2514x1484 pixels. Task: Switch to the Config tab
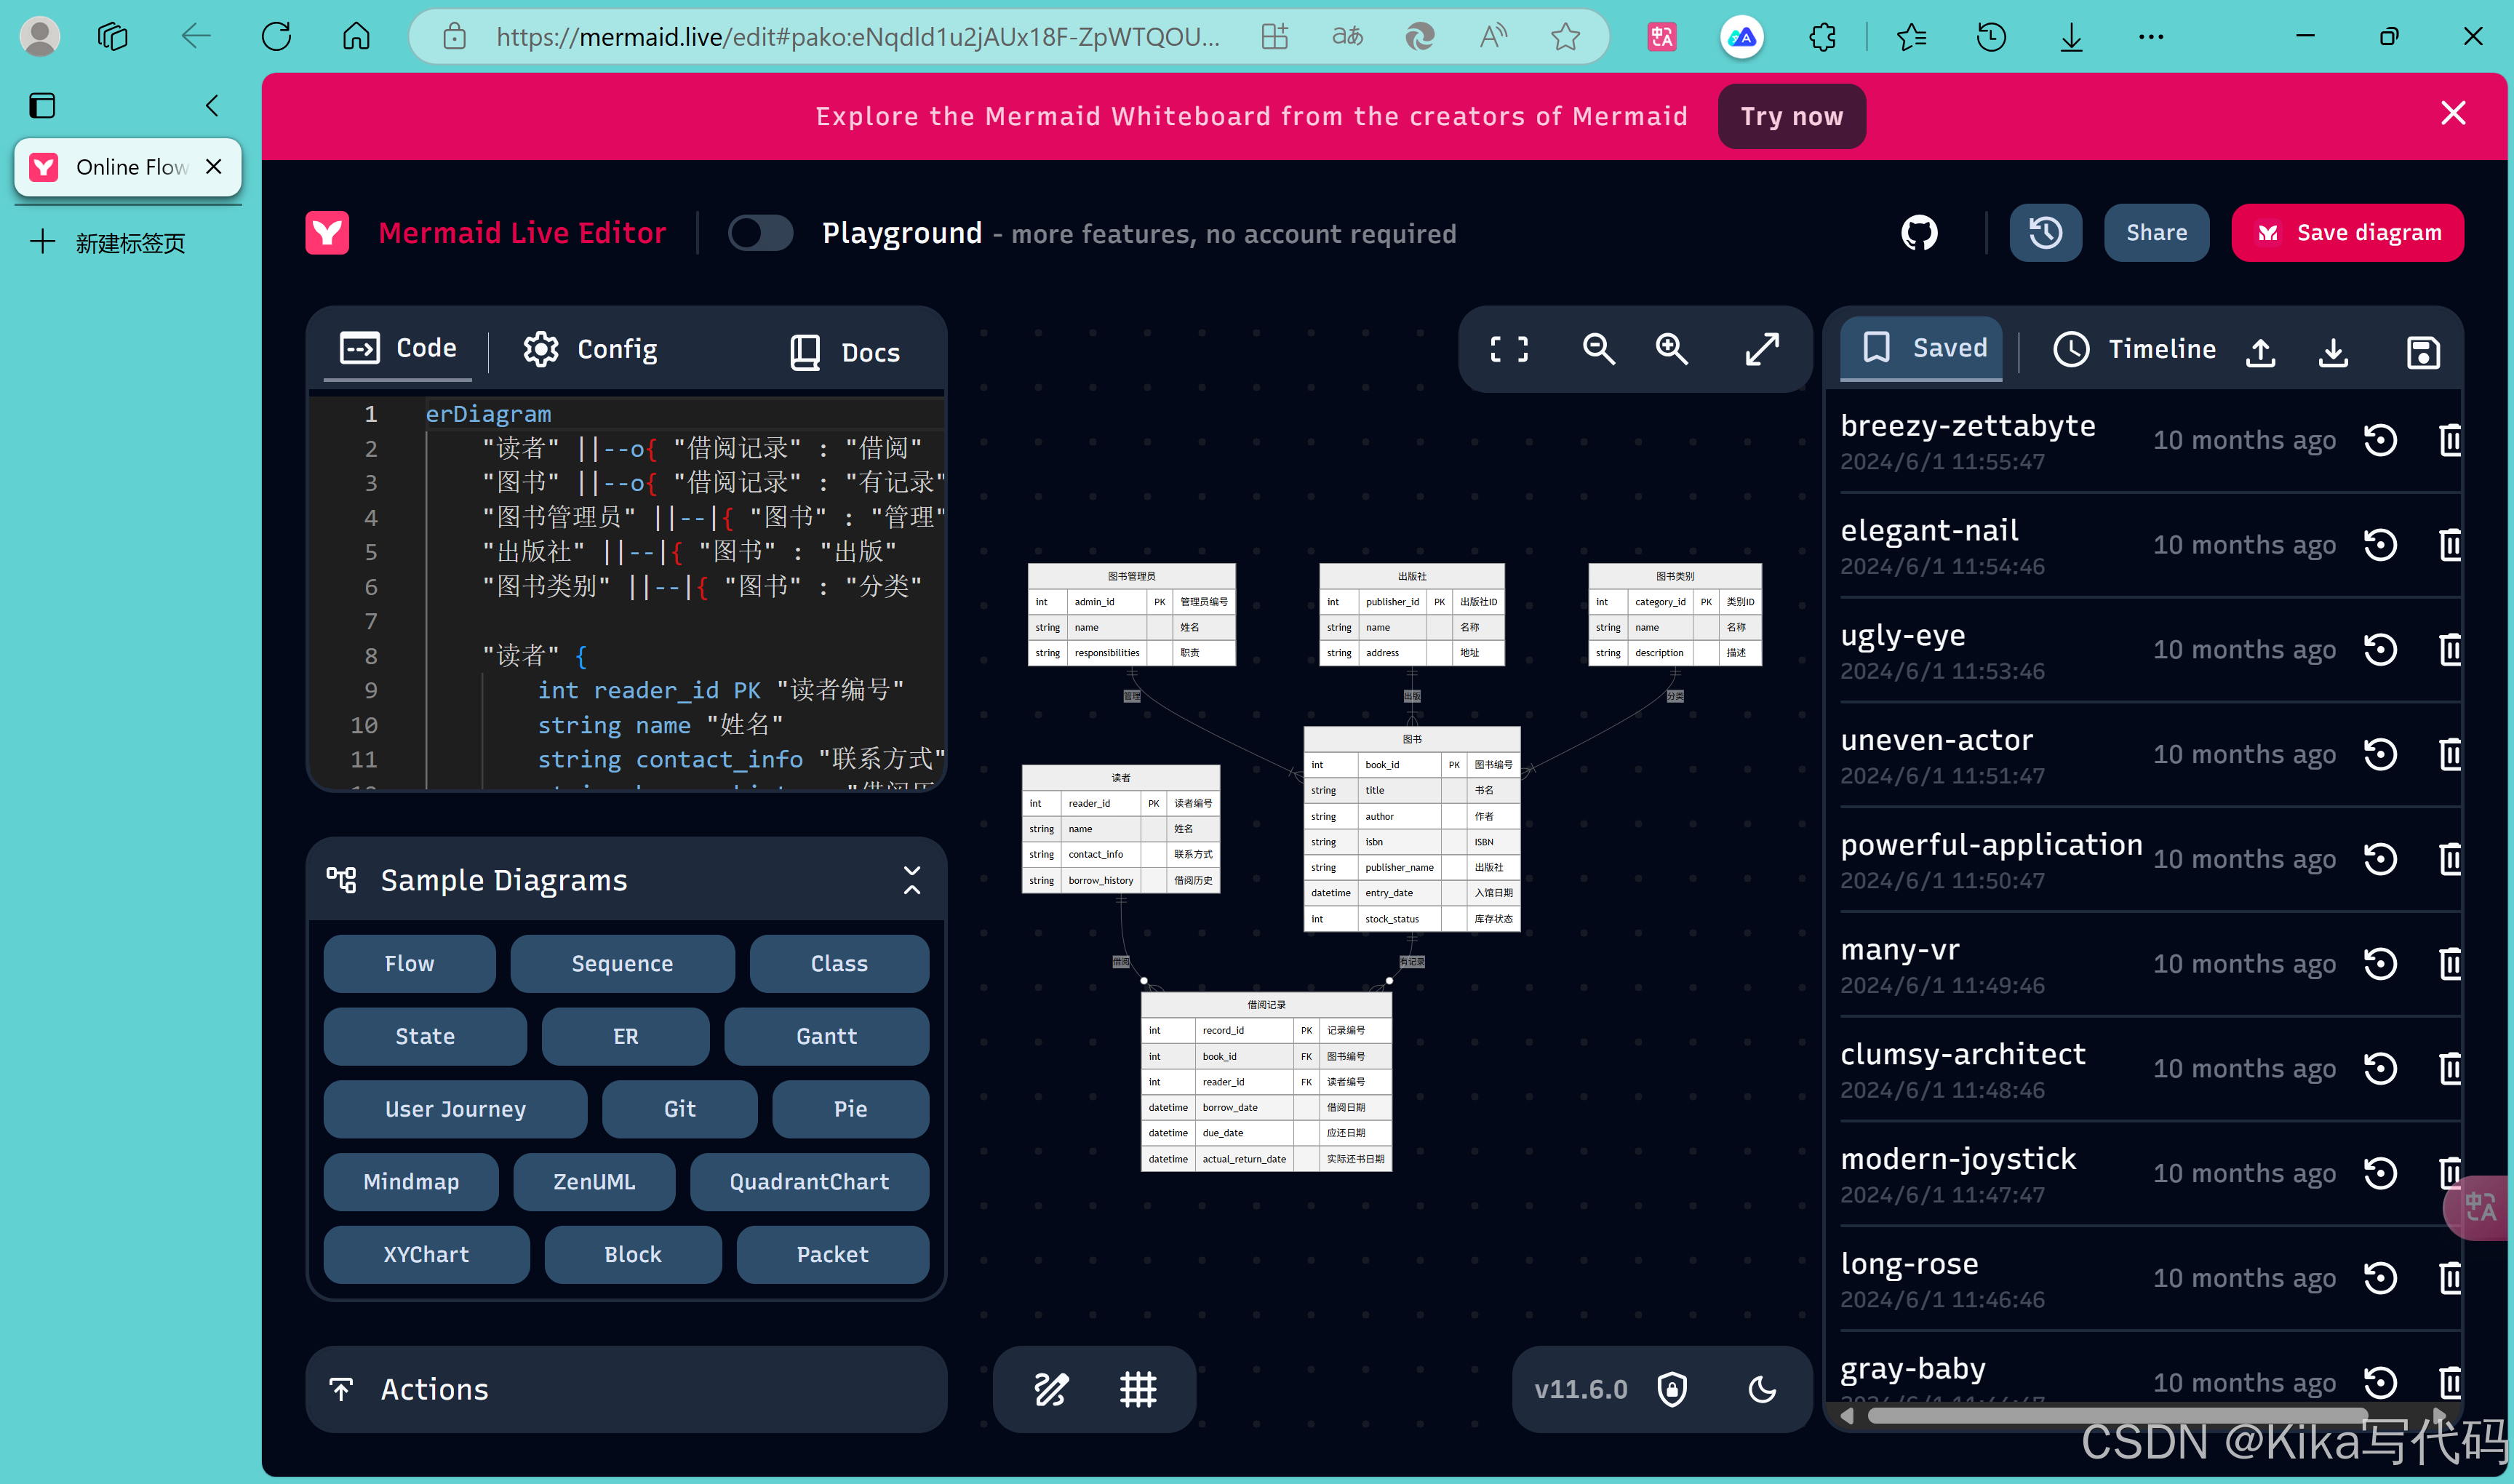pyautogui.click(x=590, y=349)
